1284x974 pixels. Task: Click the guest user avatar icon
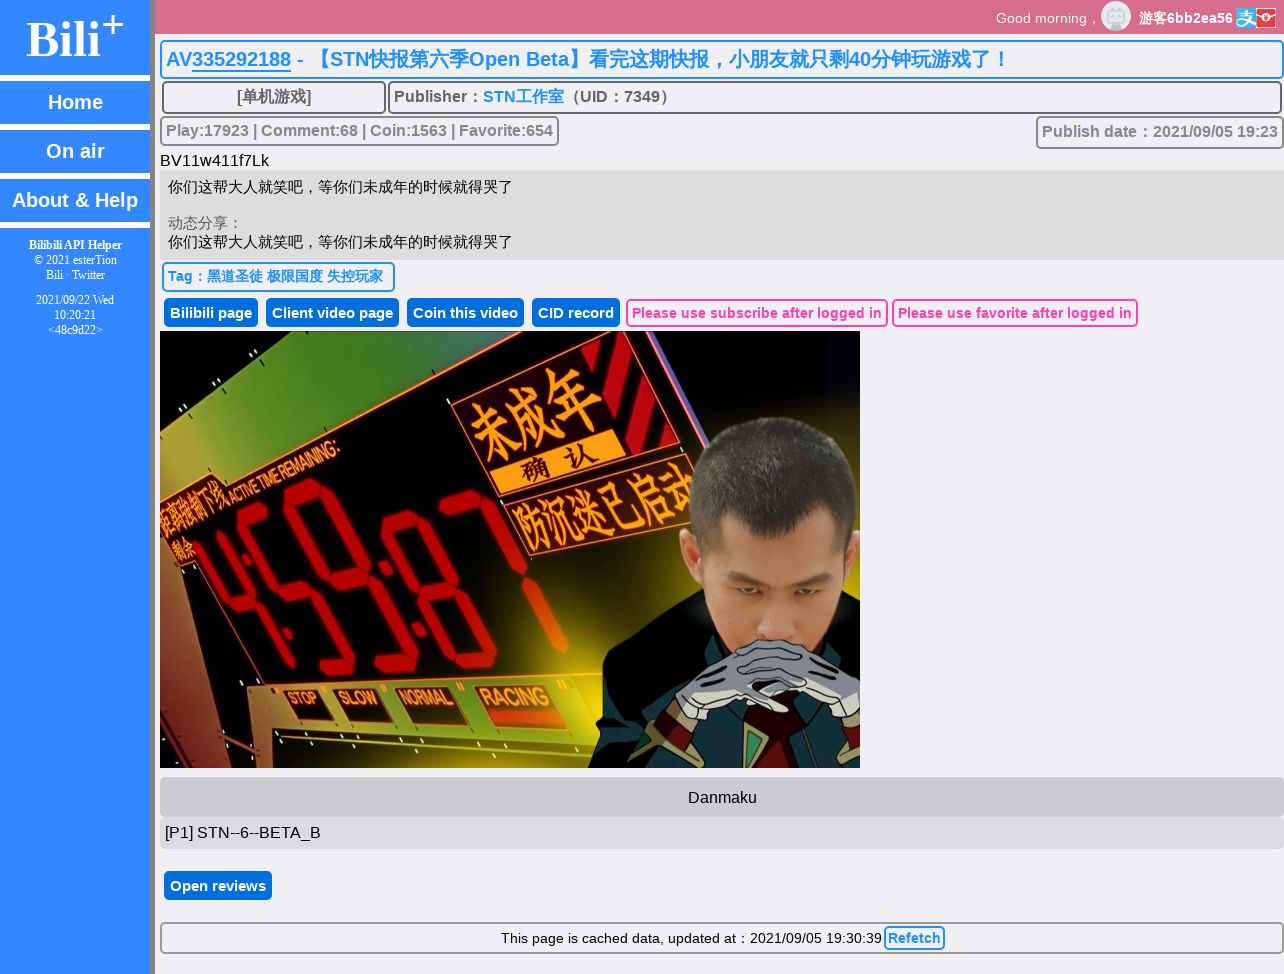(x=1116, y=17)
